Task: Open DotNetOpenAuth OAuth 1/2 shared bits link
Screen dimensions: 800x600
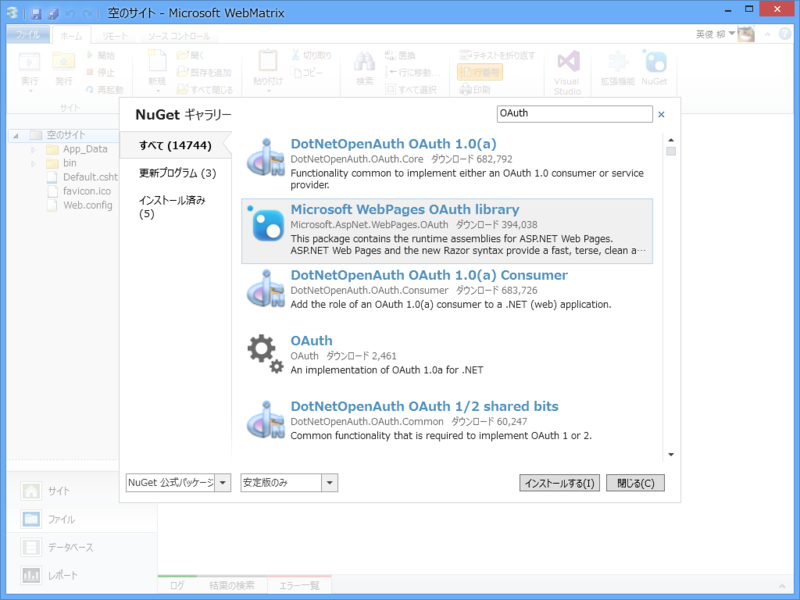Action: pos(424,406)
